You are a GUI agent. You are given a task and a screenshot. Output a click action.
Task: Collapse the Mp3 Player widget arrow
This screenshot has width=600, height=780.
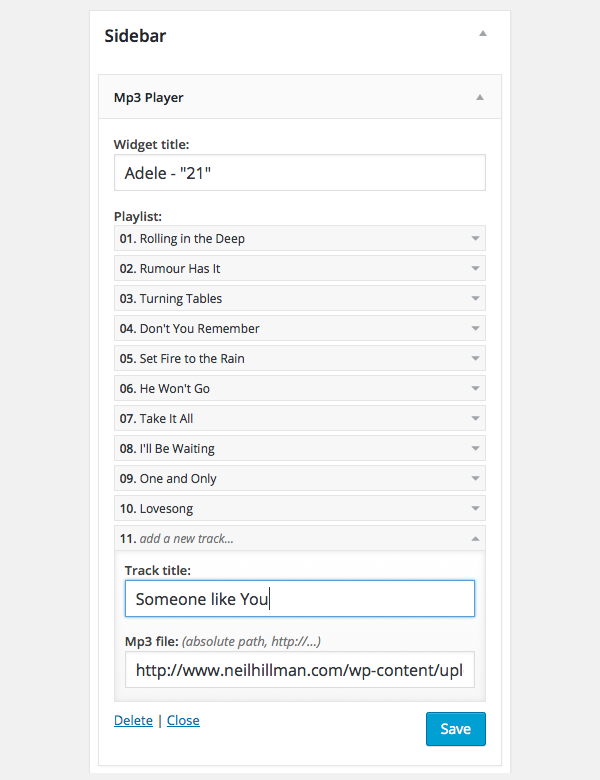coord(480,98)
